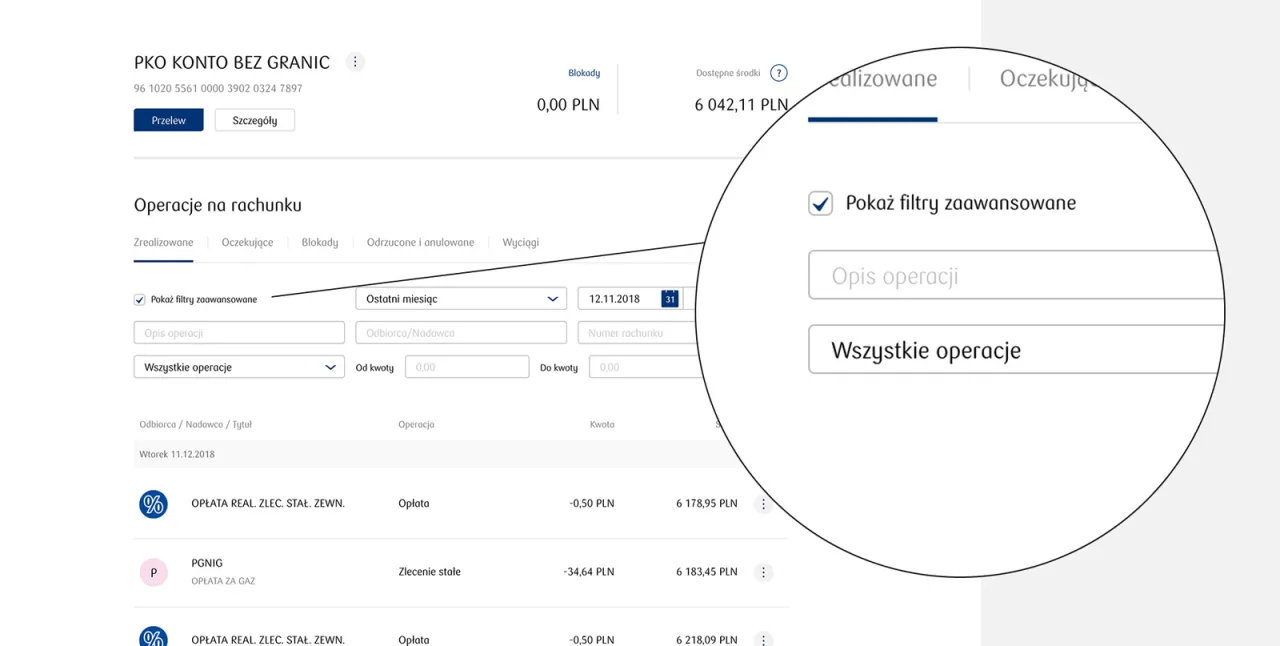Open the Wszystkie operacje dropdown in filters
The height and width of the screenshot is (646, 1280).
point(239,367)
